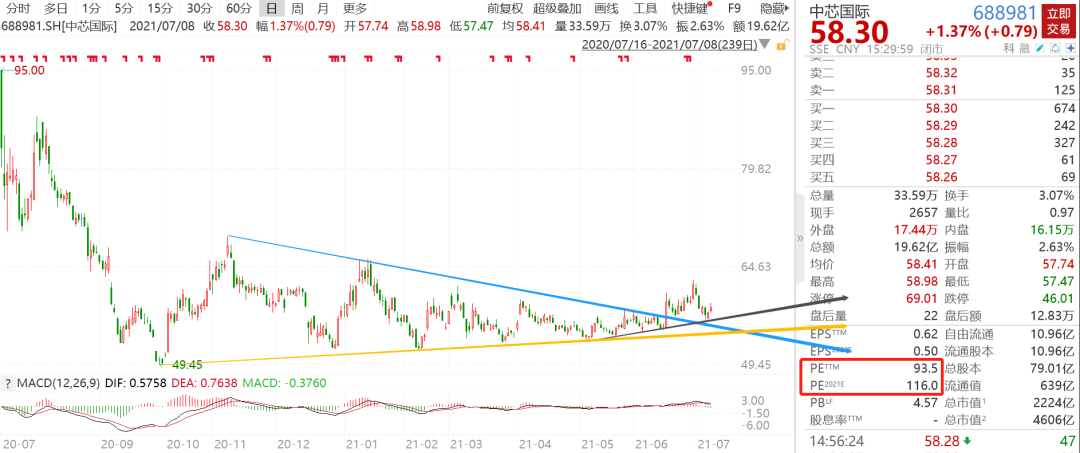Screen dimensions: 1080x453
Task: Click the 涨停 limit-up price 69.01
Action: click(923, 298)
